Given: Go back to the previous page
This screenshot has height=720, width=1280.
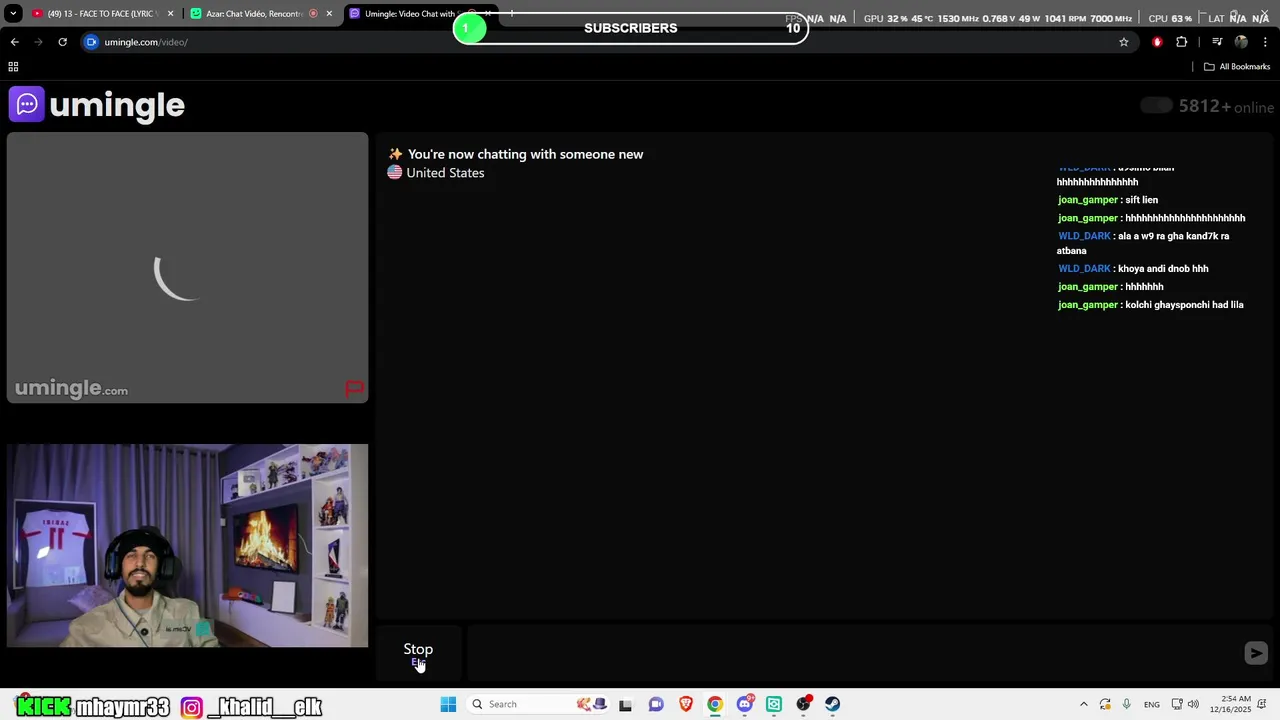Looking at the screenshot, I should (x=14, y=42).
